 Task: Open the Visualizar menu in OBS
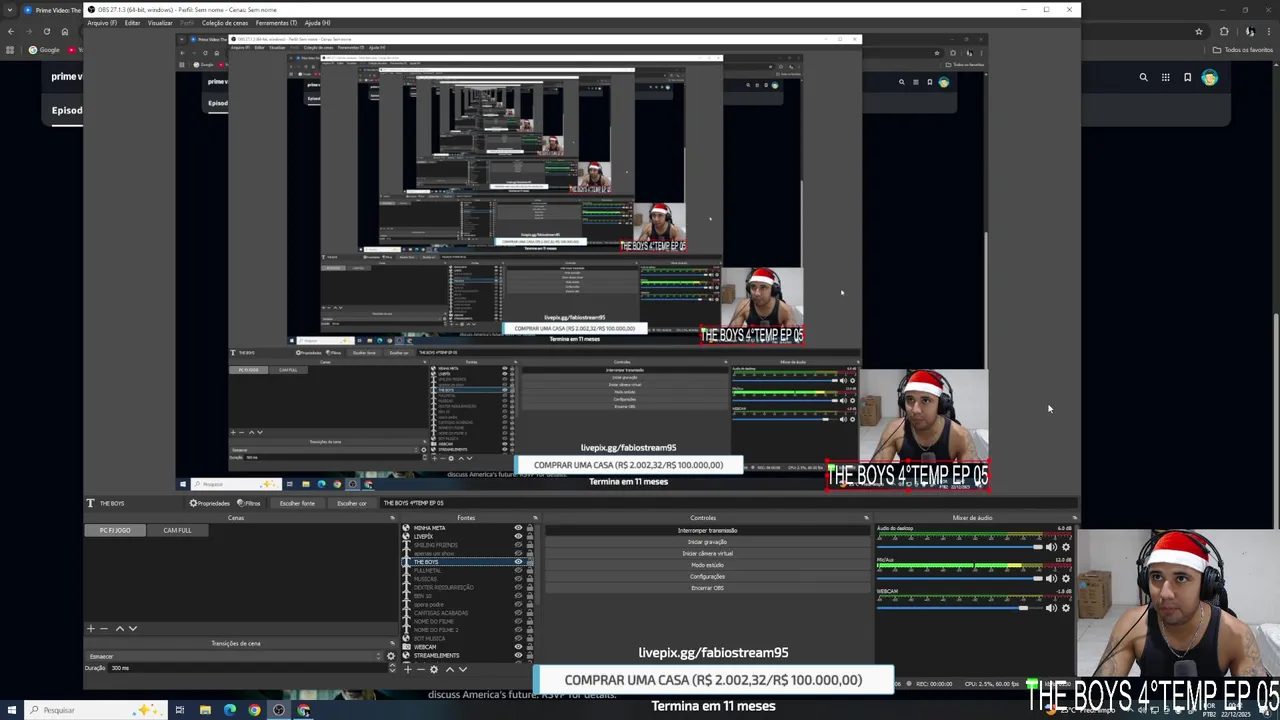pos(160,23)
